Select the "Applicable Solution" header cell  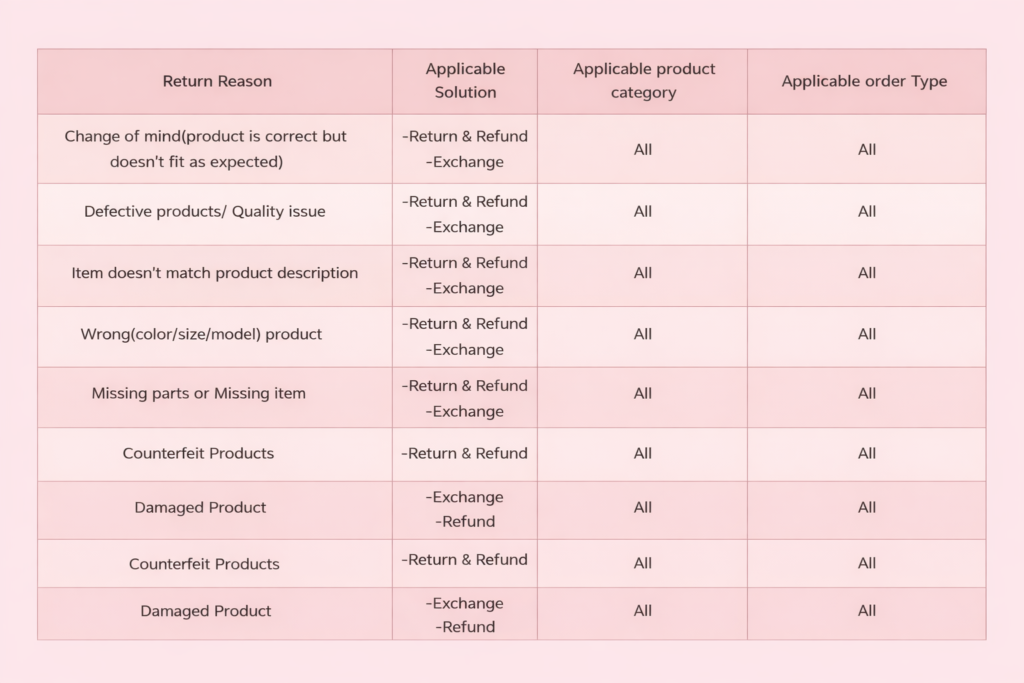(465, 81)
